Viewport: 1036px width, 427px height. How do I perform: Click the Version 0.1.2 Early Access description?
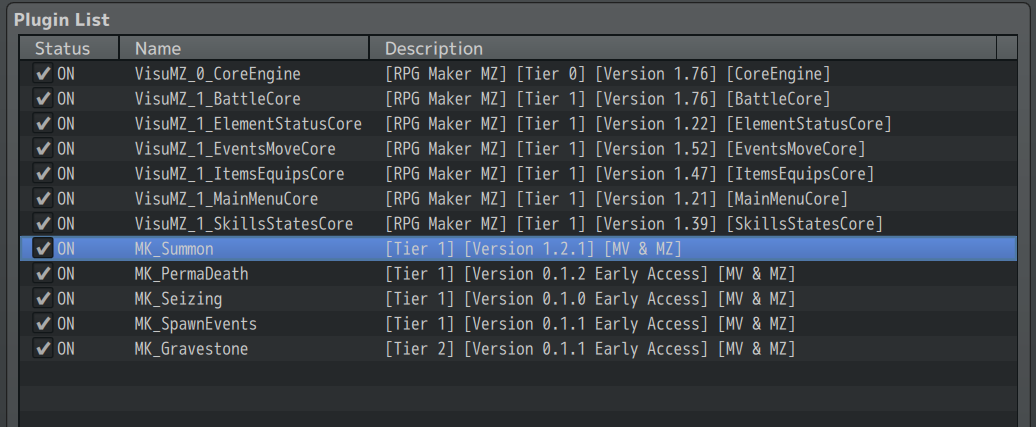(590, 274)
